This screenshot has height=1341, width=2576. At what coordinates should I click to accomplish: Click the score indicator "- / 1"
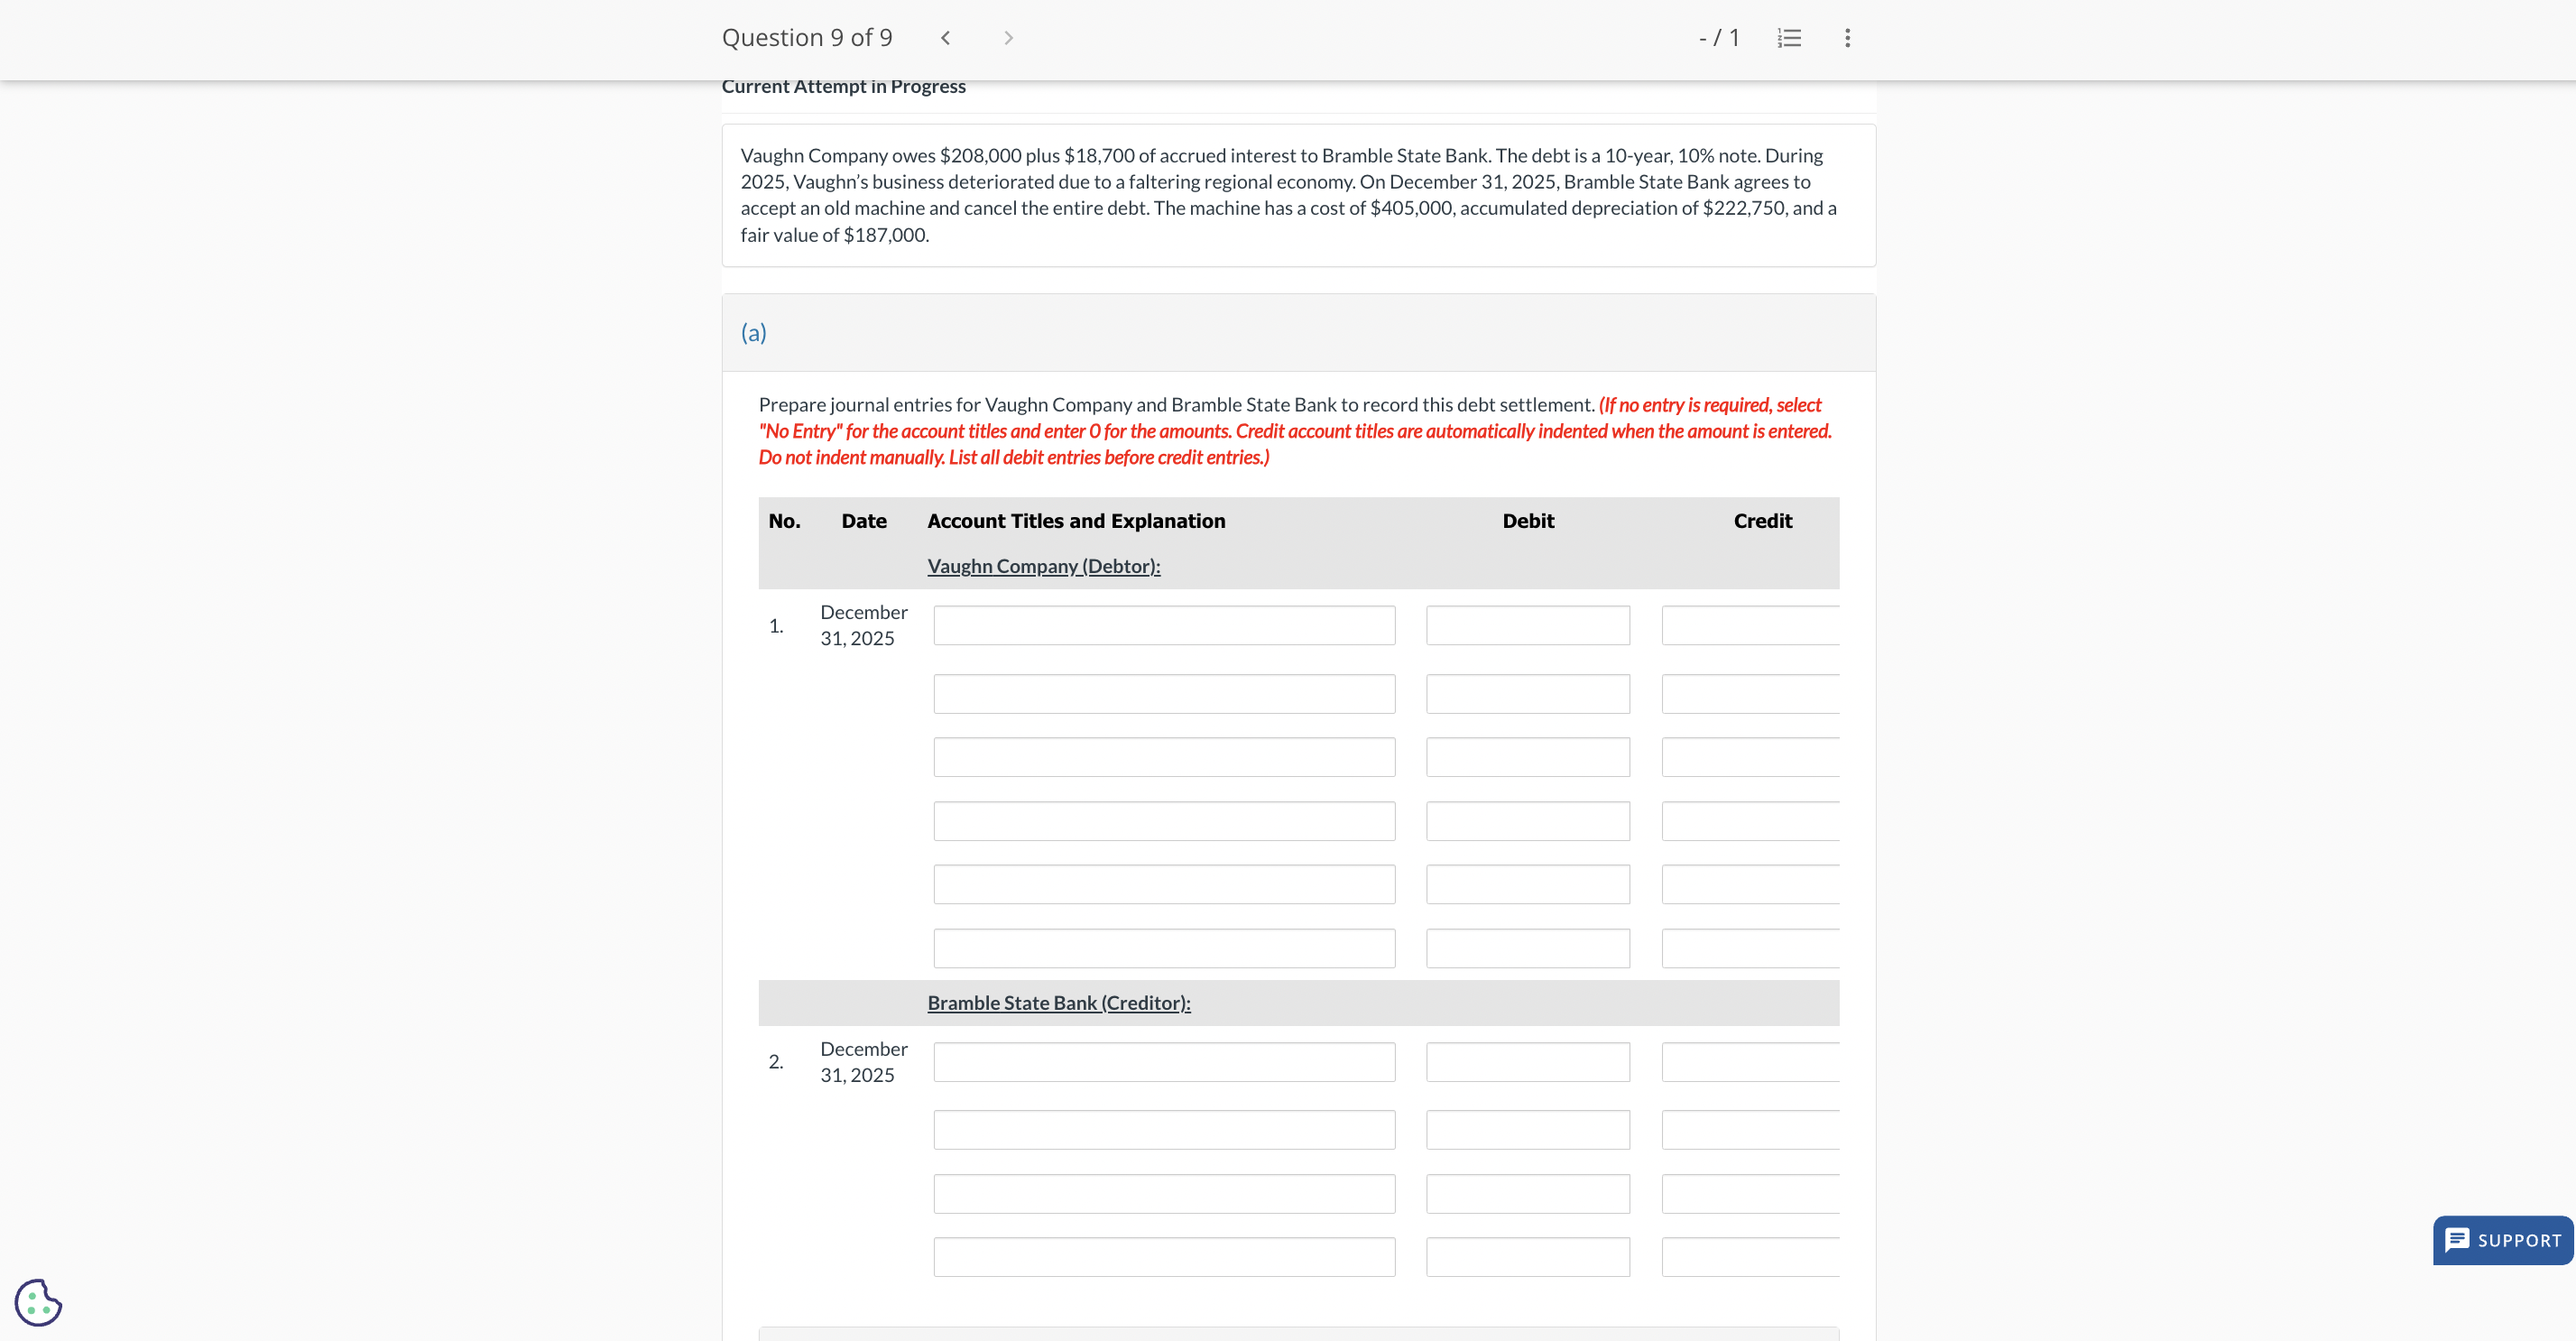click(x=1719, y=38)
